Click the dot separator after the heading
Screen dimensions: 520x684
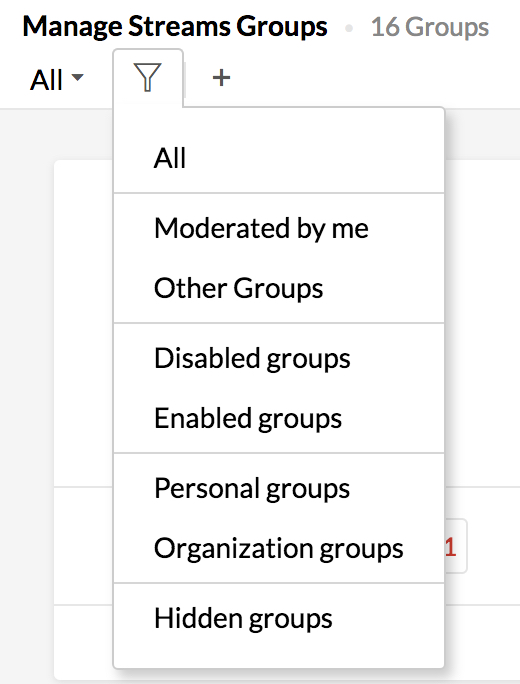(349, 28)
